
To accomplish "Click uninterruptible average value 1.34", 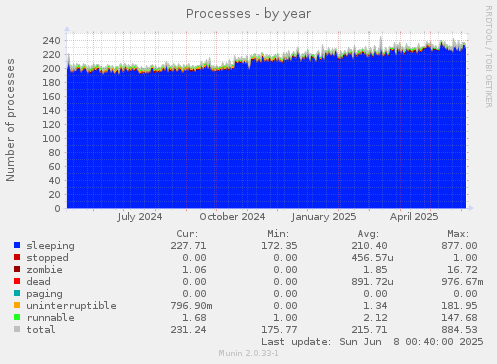I will click(x=375, y=306).
